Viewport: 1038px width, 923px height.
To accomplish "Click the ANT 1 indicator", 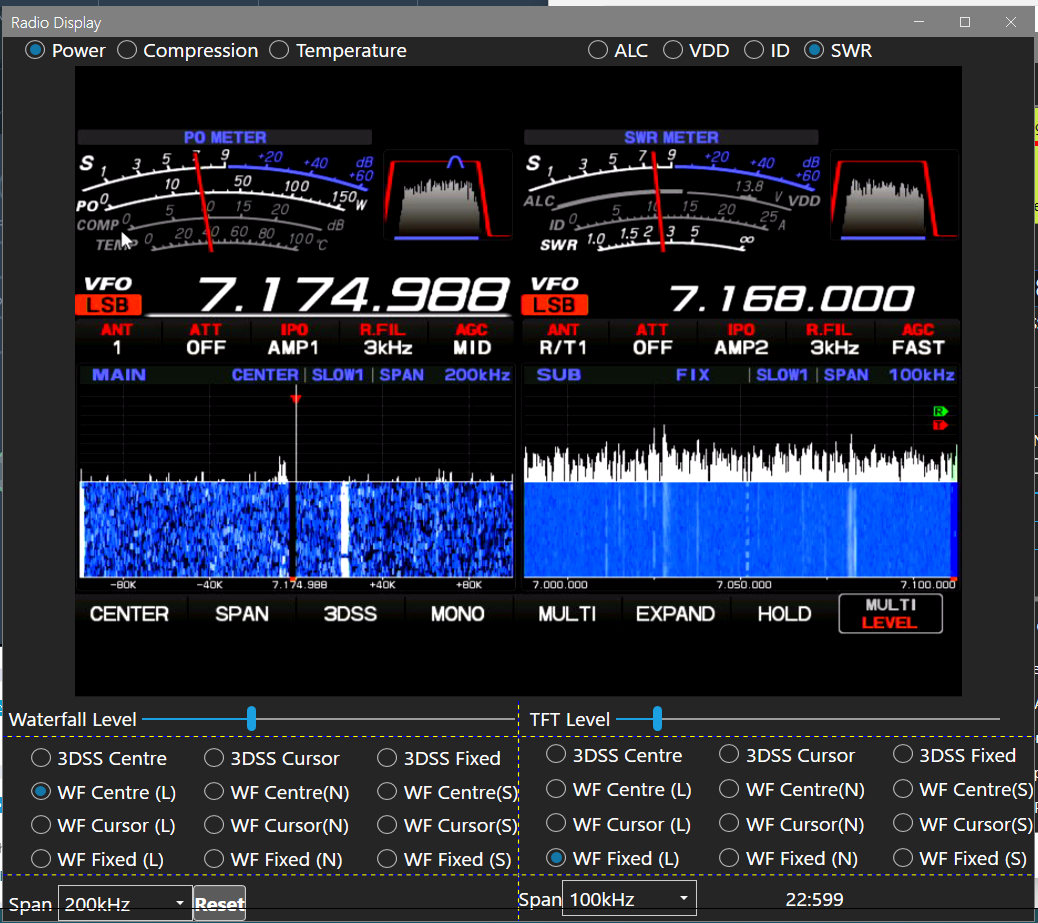I will click(117, 339).
